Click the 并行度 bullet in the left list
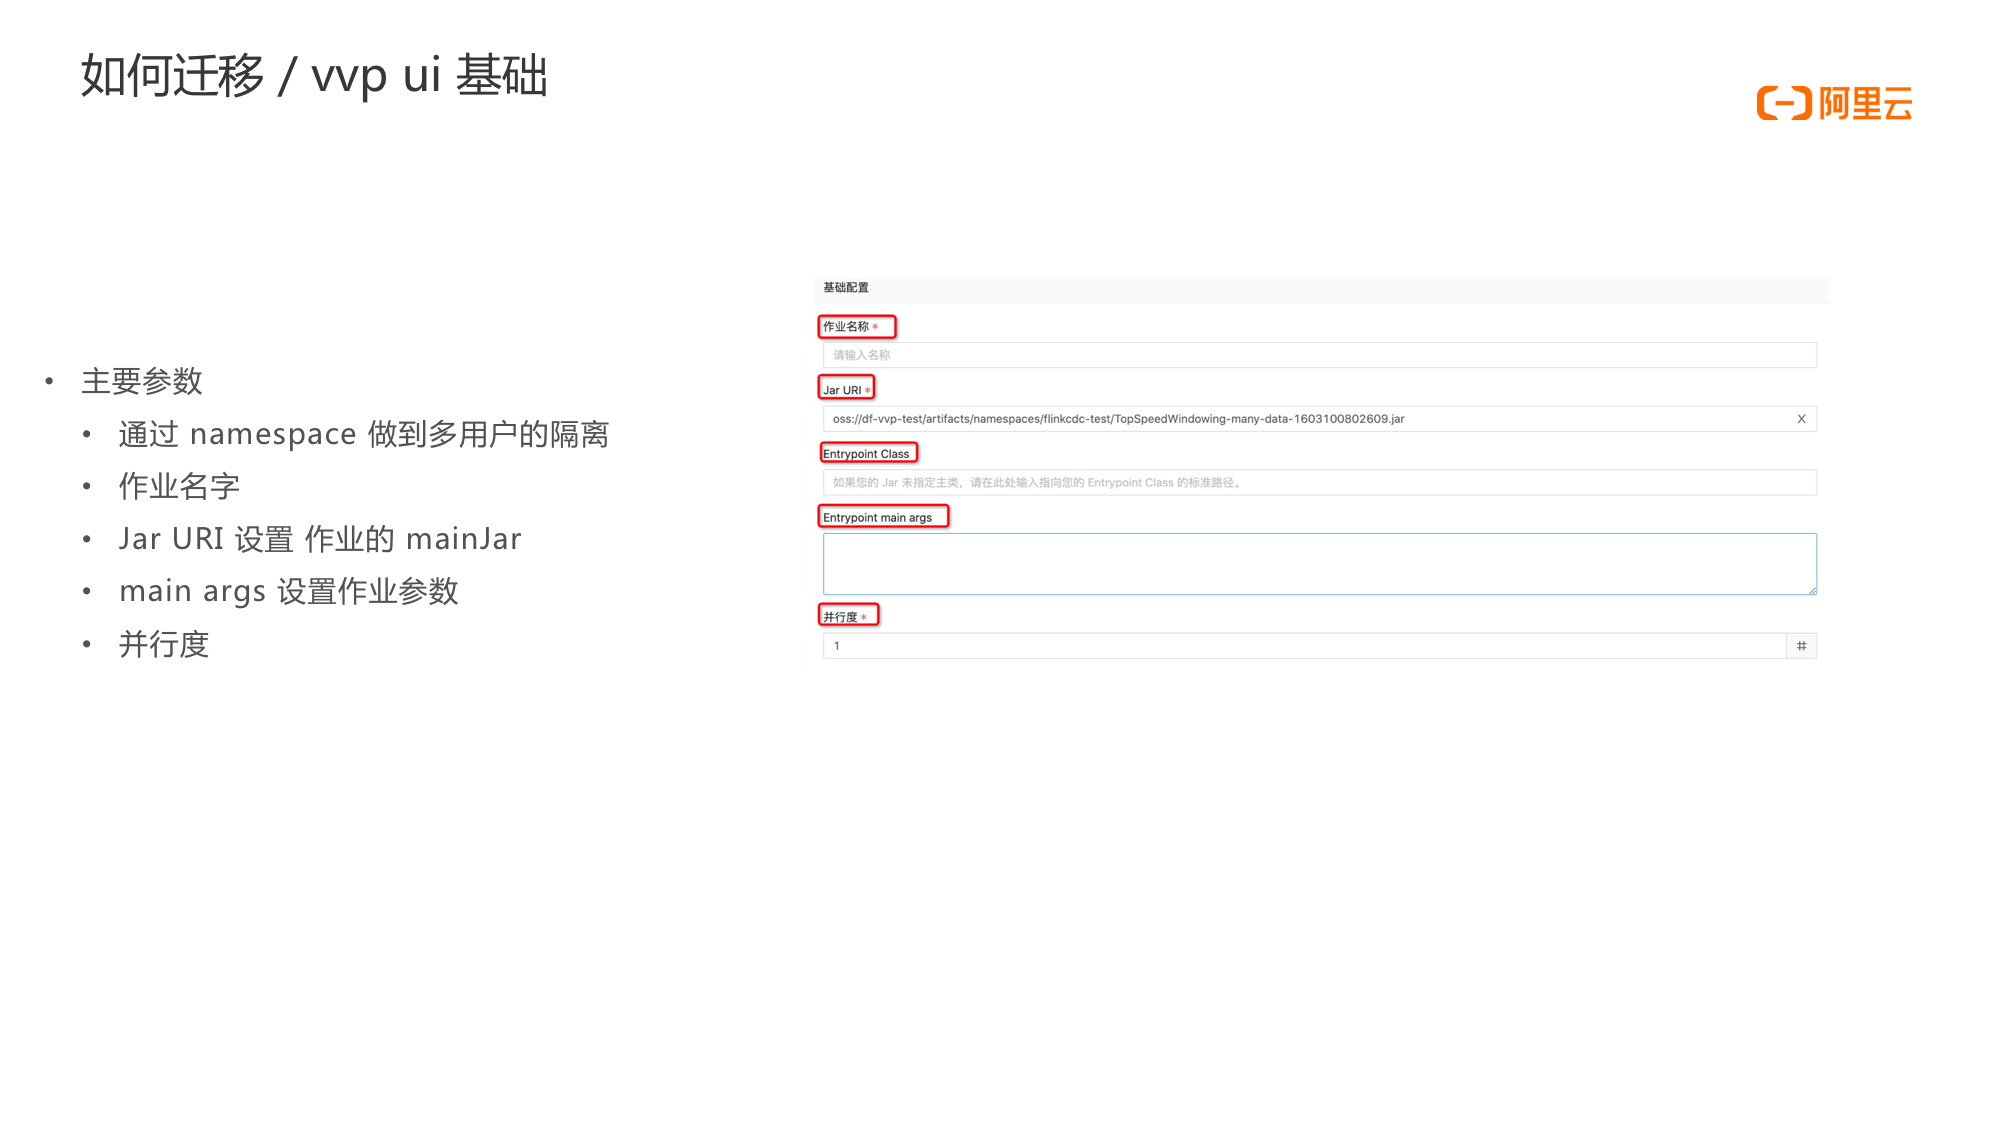Screen dimensions: 2000x1125 [164, 644]
